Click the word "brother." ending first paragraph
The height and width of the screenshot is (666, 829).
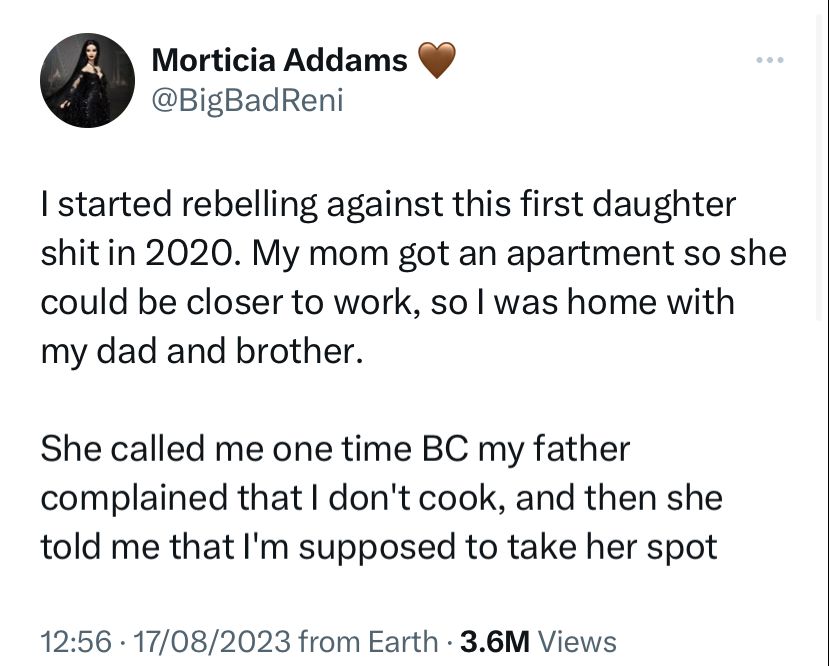300,351
